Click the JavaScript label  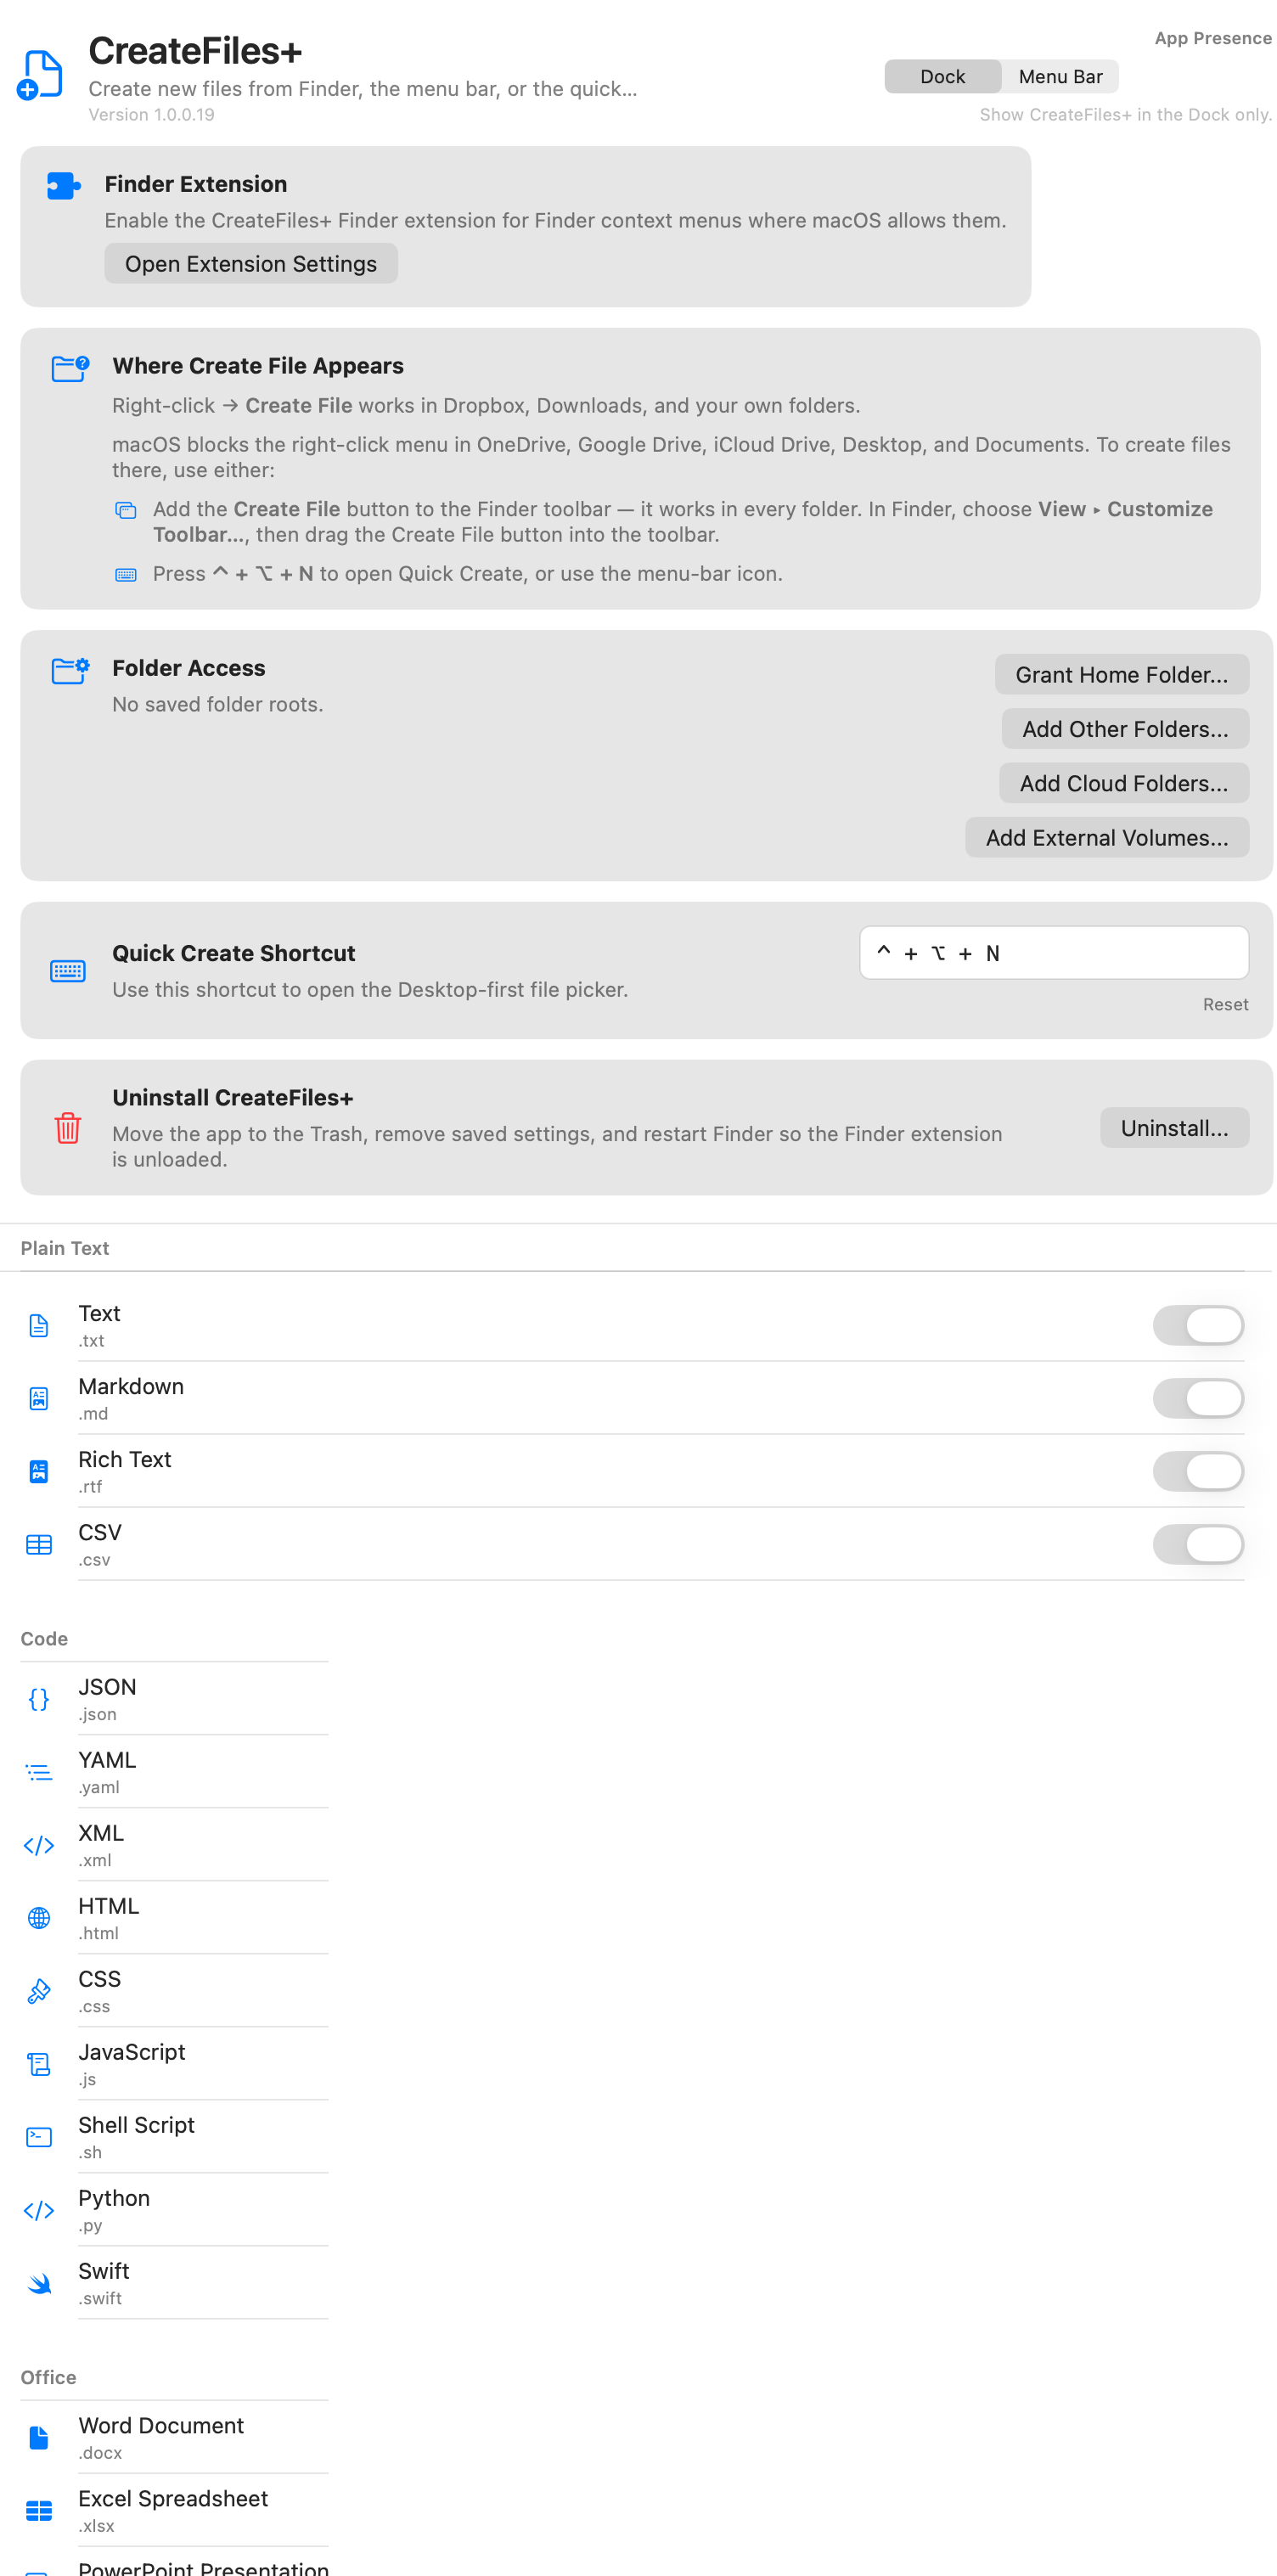point(132,2052)
